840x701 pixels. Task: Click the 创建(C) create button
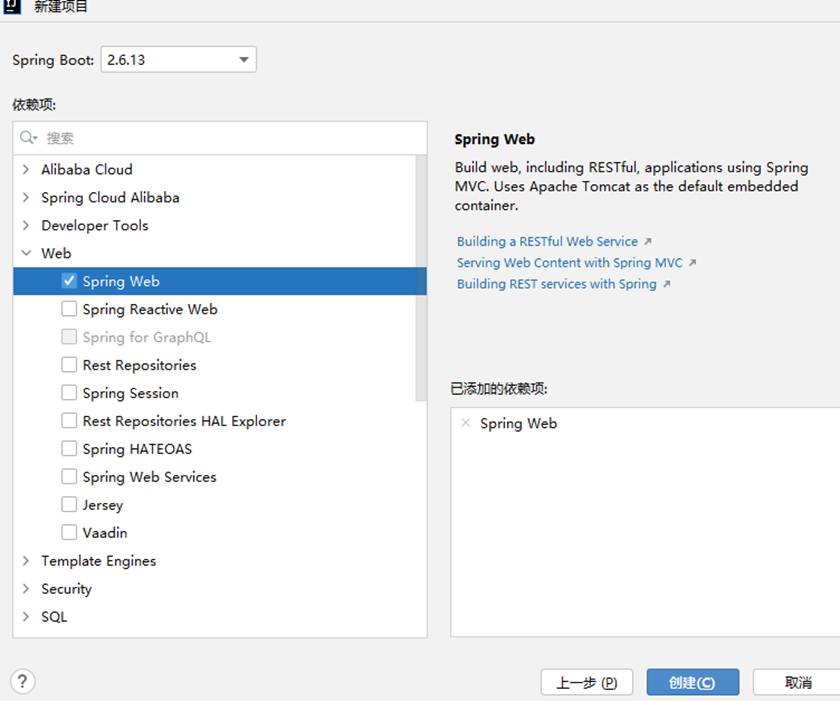tap(693, 682)
